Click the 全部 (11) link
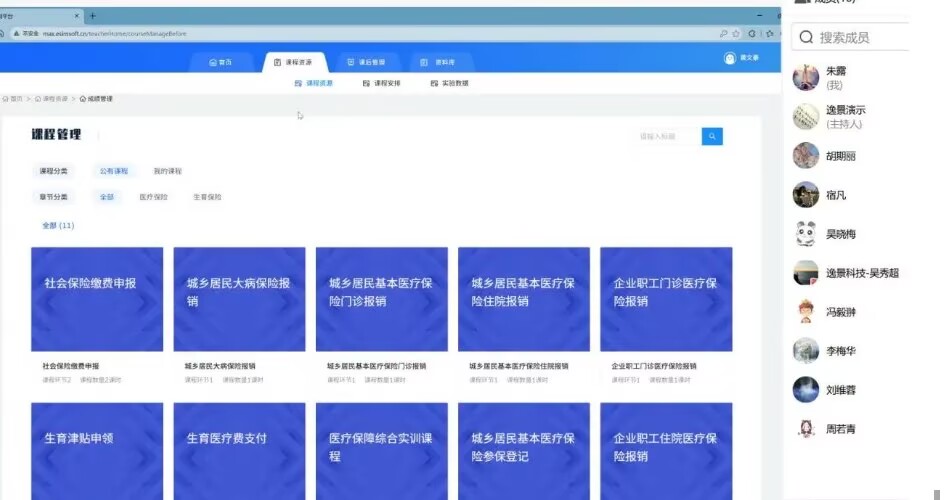This screenshot has width=949, height=500. (x=58, y=226)
